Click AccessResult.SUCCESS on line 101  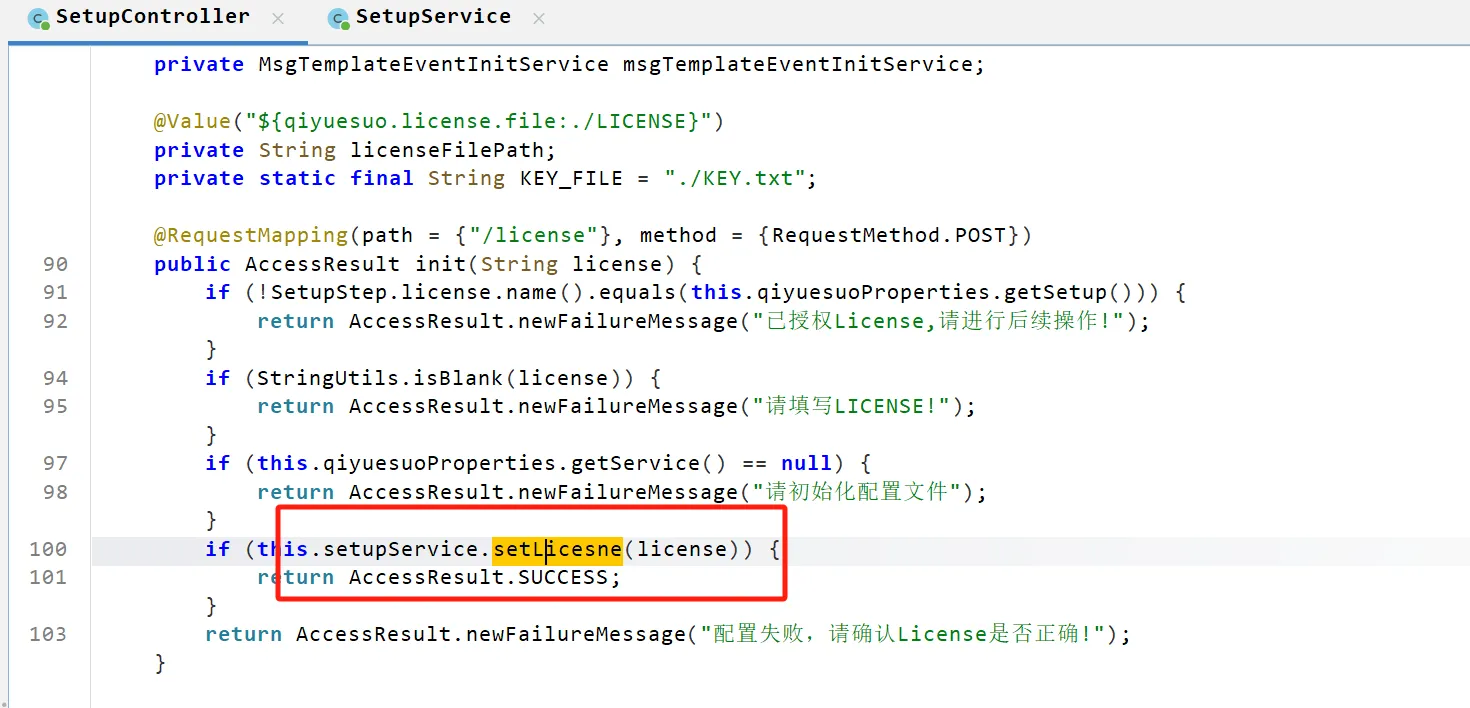[x=478, y=577]
